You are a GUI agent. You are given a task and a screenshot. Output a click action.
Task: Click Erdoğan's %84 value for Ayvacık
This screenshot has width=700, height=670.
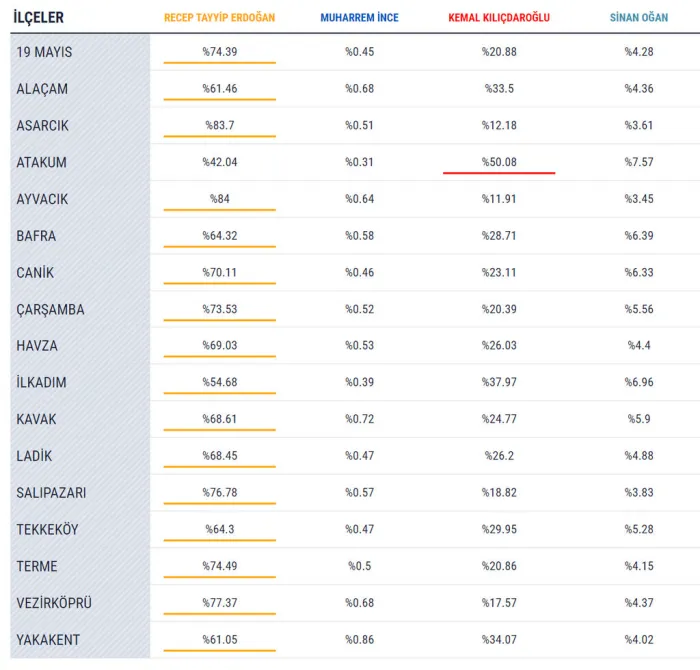220,199
